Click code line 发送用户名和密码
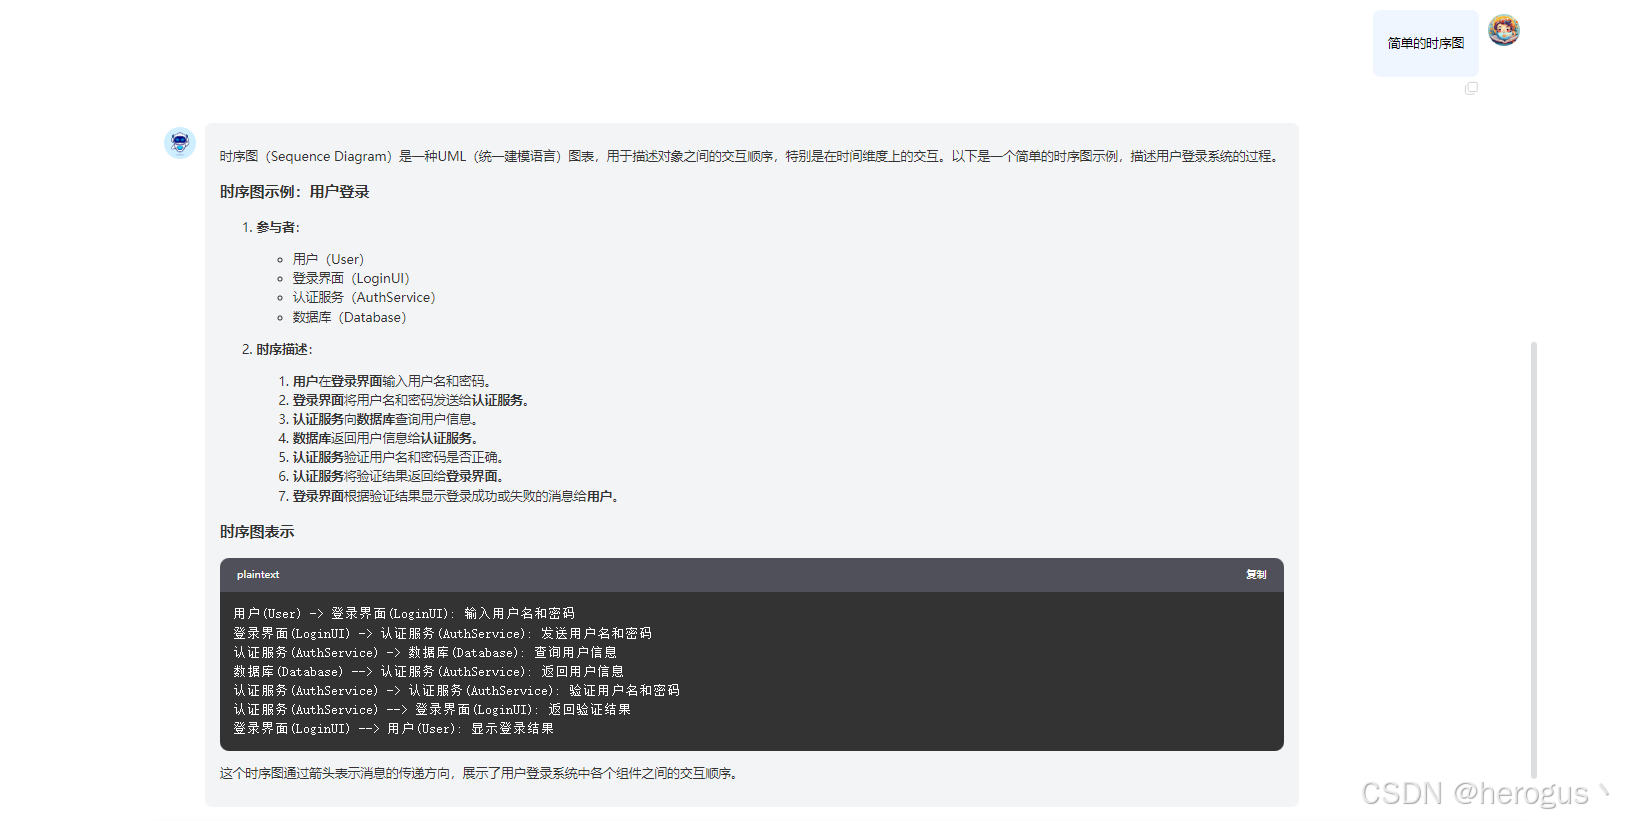Viewport: 1625px width, 821px height. pyautogui.click(x=442, y=633)
